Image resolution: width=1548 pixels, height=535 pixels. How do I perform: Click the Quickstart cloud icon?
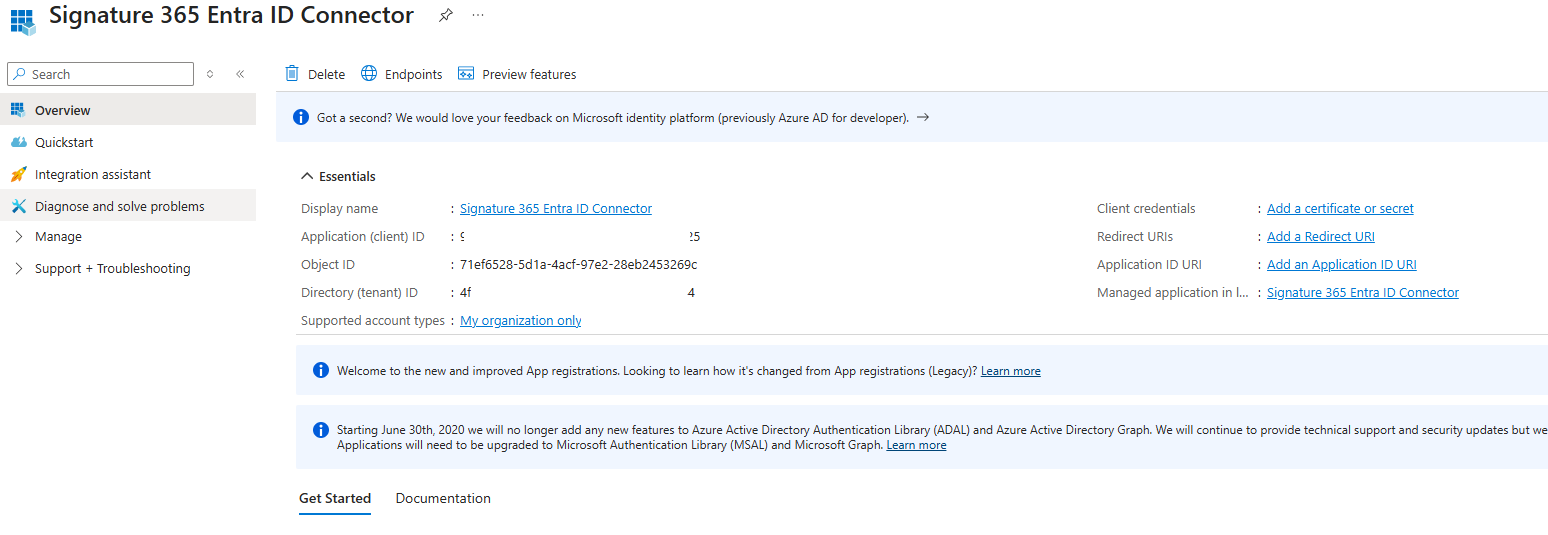(18, 142)
